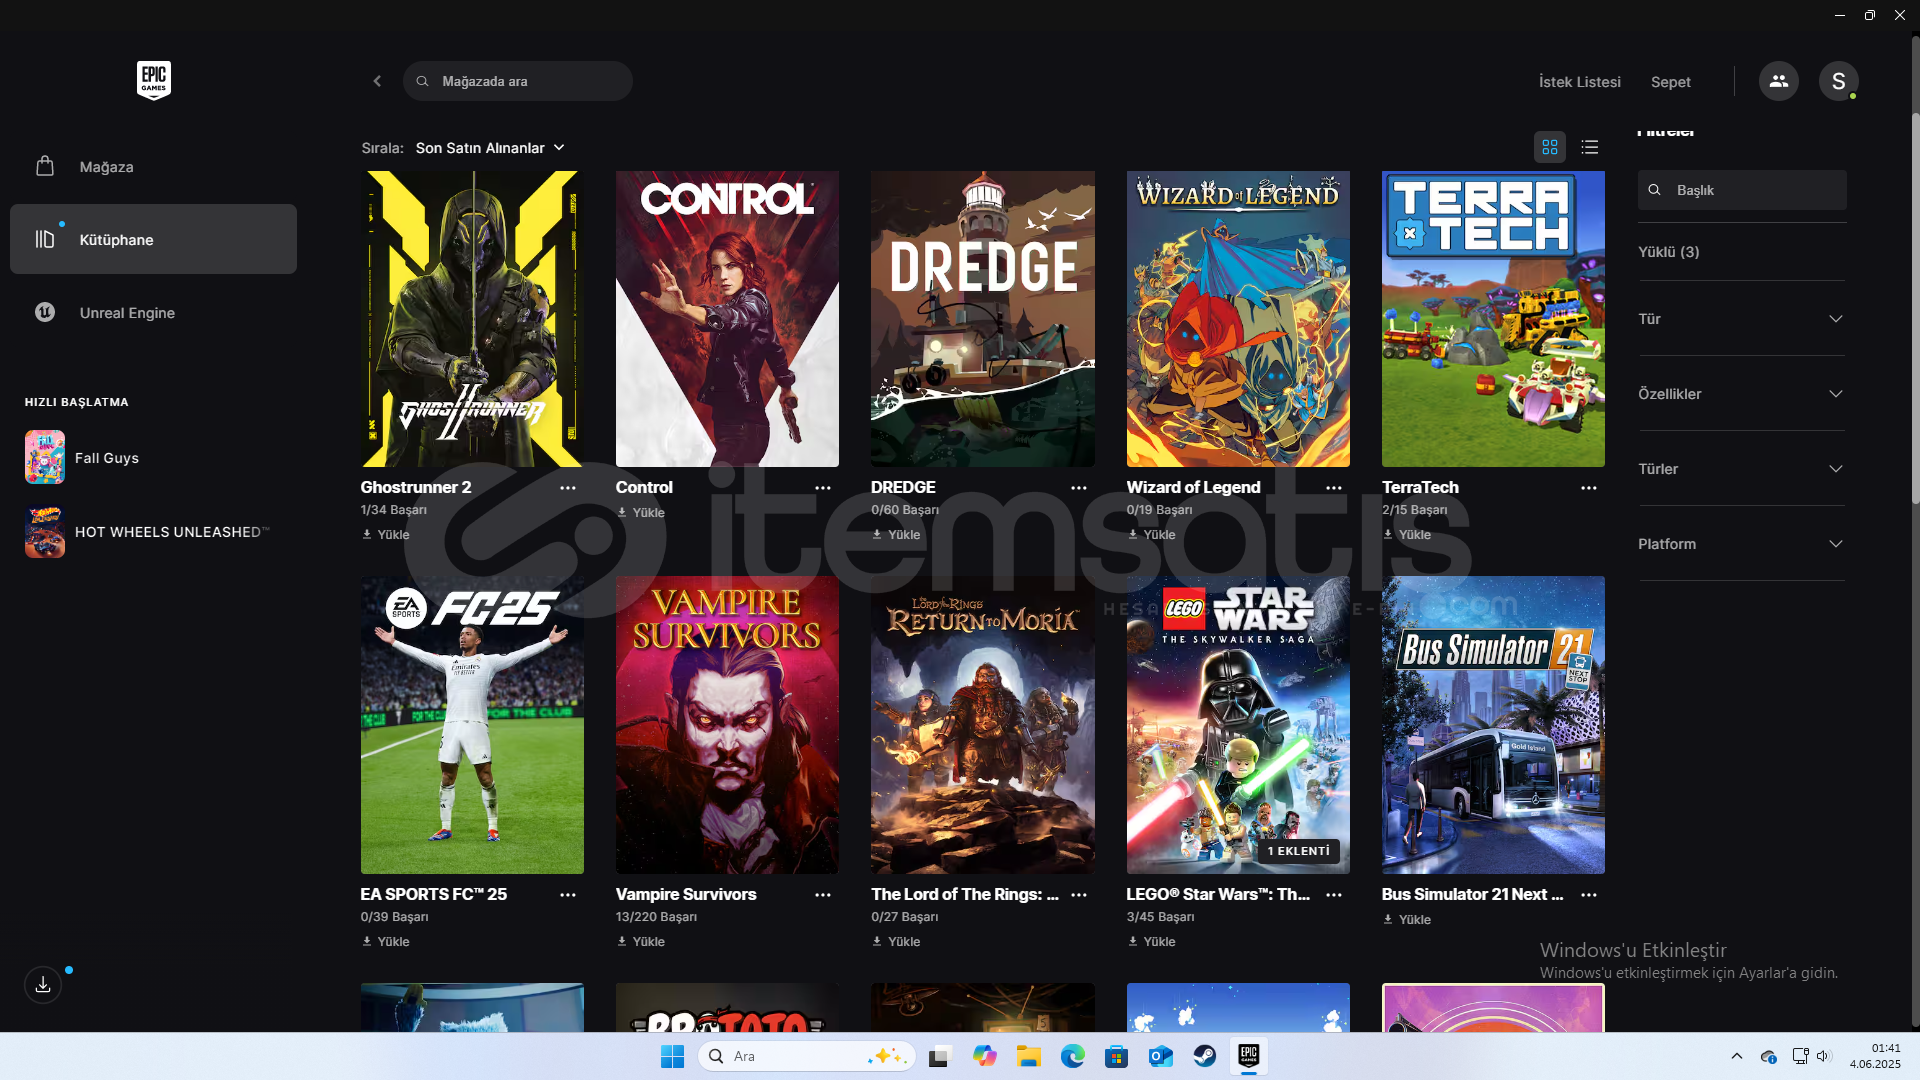
Task: Switch to grid view layout
Action: coord(1549,147)
